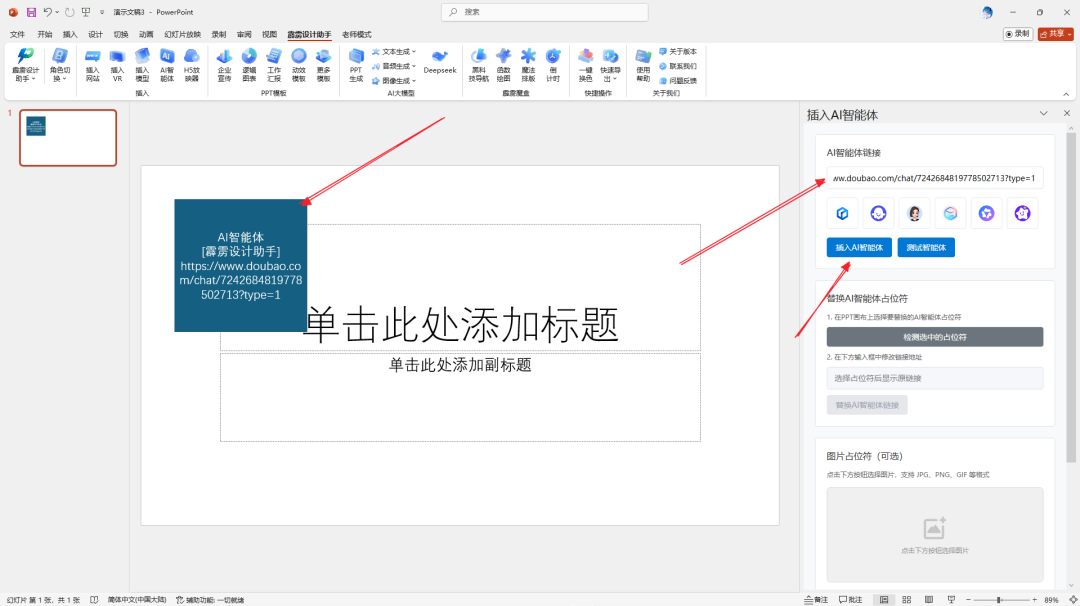Click the PPT生成 ribbon icon
This screenshot has width=1080, height=606.
click(356, 65)
